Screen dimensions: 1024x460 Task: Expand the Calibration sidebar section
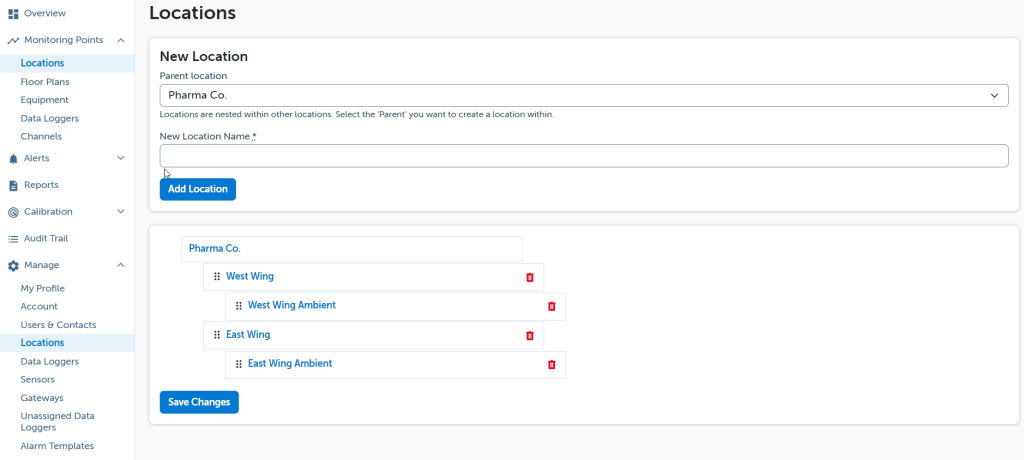tap(120, 212)
